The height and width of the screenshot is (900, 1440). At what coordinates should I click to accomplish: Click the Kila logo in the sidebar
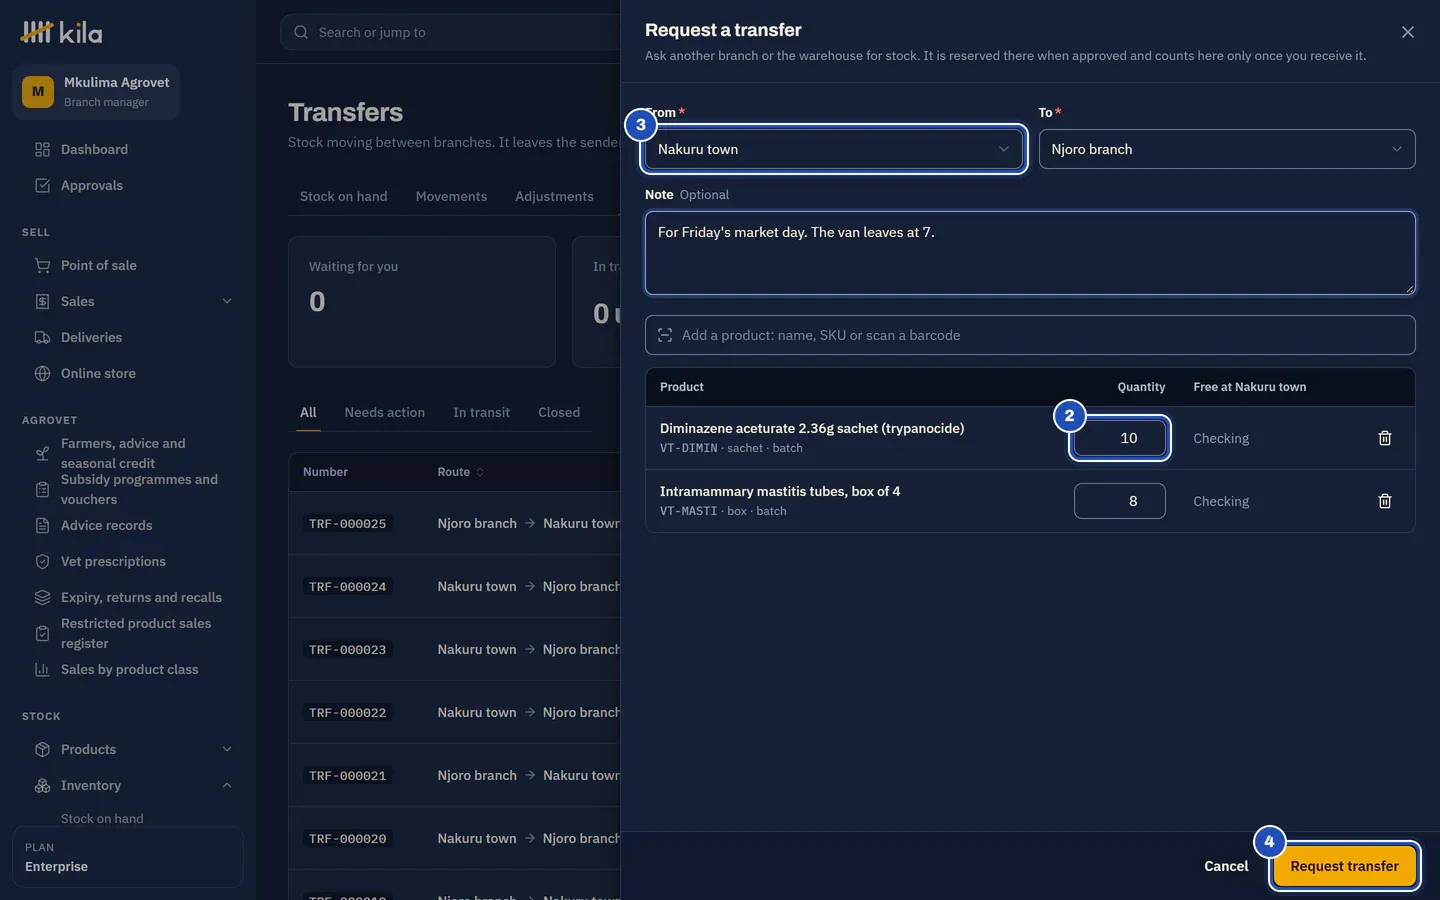pyautogui.click(x=62, y=32)
